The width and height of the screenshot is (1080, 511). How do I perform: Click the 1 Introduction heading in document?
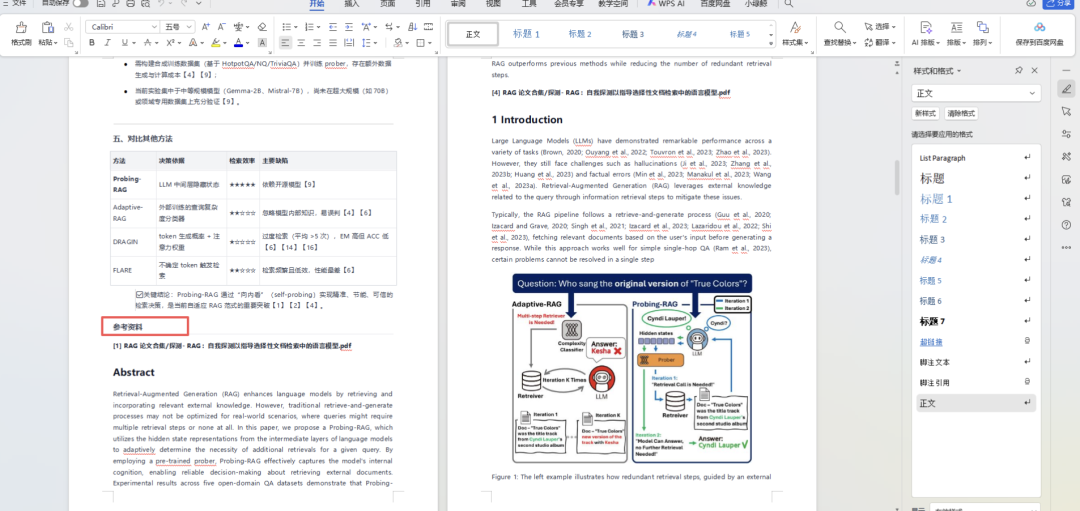point(527,119)
